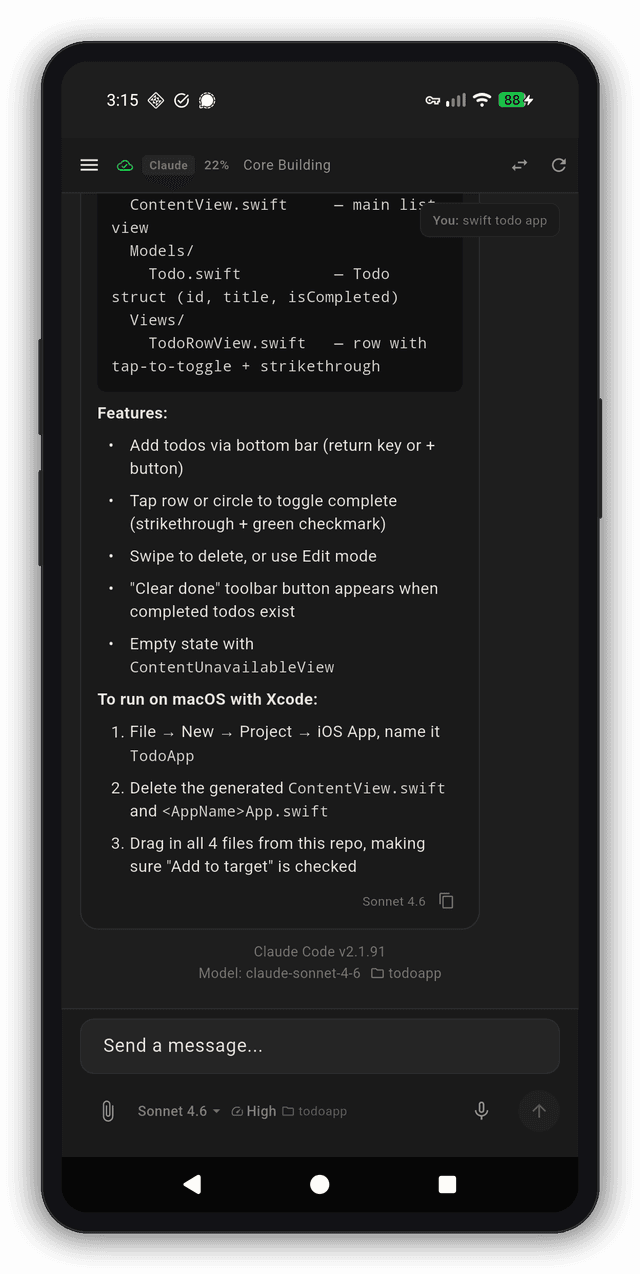This screenshot has width=640, height=1274.
Task: Click the Sonnet 4.6 attribution label
Action: [394, 900]
